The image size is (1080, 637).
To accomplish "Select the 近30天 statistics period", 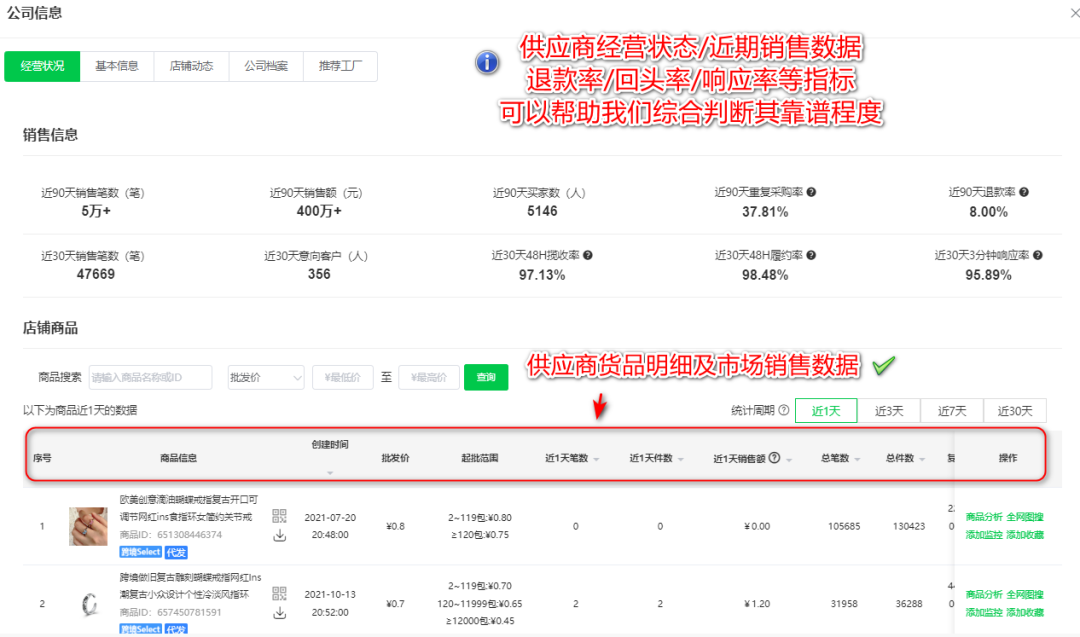I will 1015,411.
